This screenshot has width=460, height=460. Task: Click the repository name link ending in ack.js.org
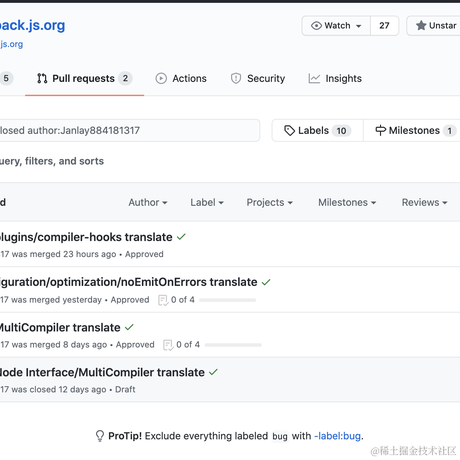[x=32, y=25]
